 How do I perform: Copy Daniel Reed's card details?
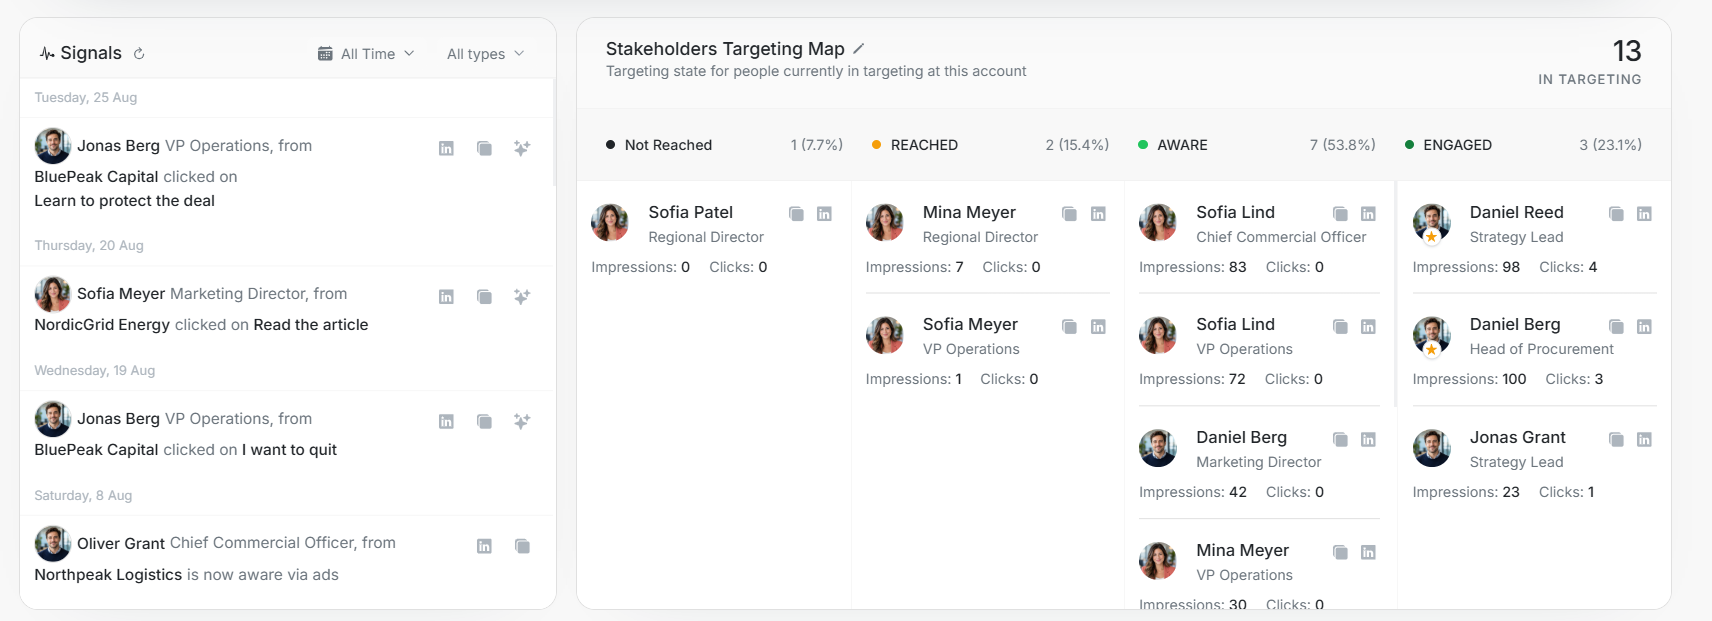1616,214
